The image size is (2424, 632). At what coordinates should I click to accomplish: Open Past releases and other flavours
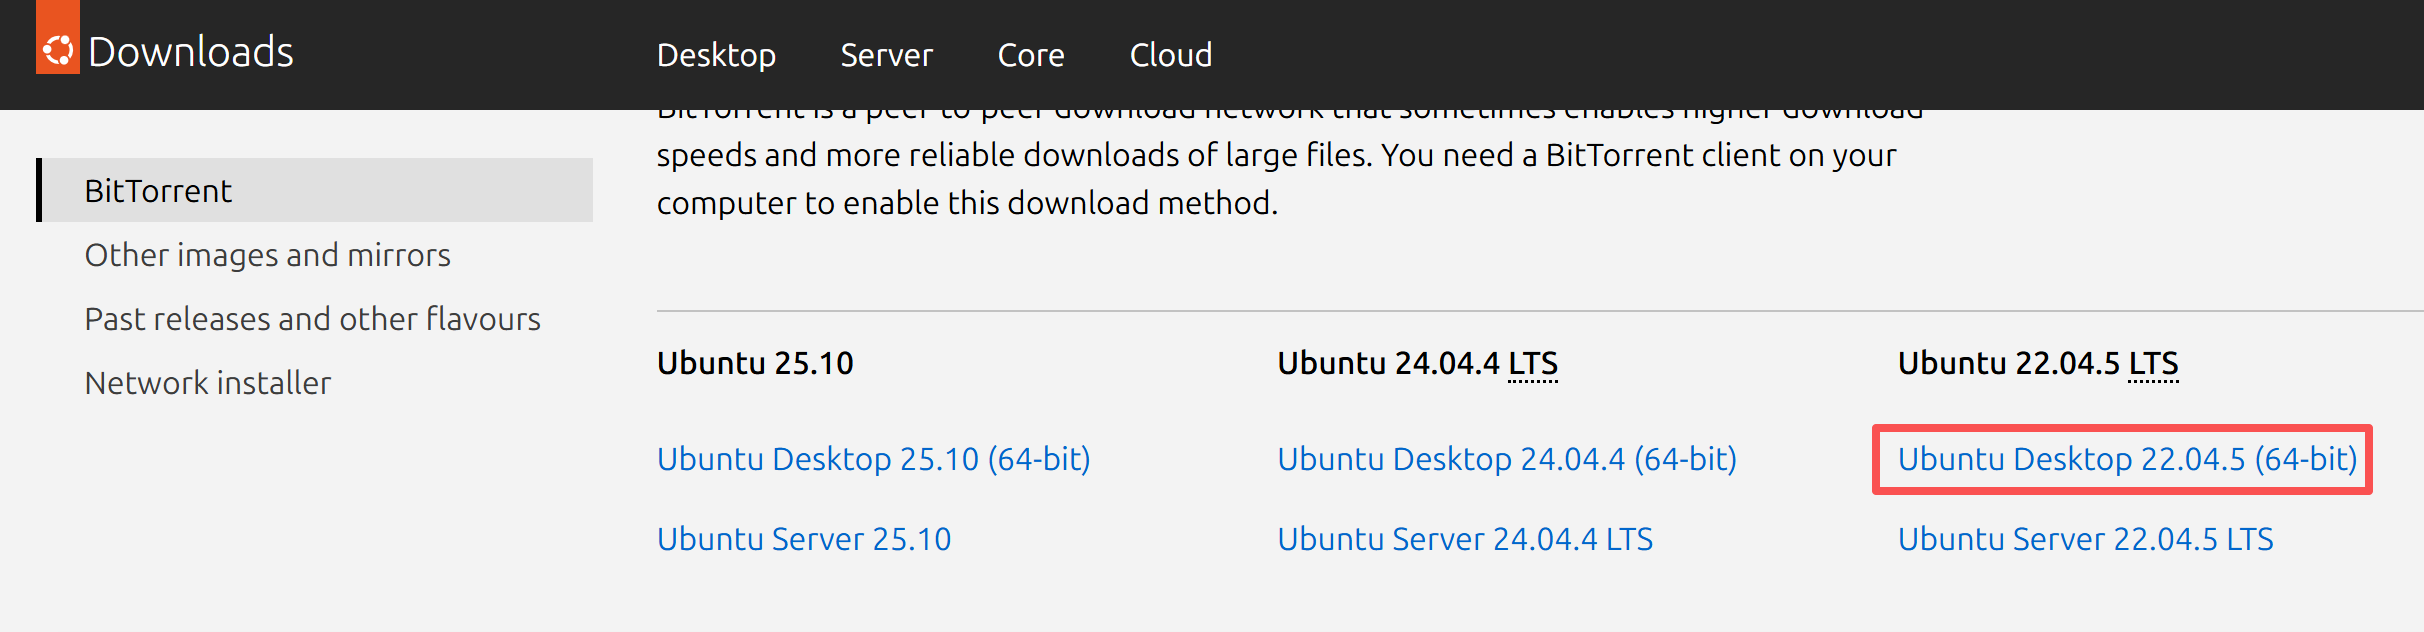pos(312,319)
